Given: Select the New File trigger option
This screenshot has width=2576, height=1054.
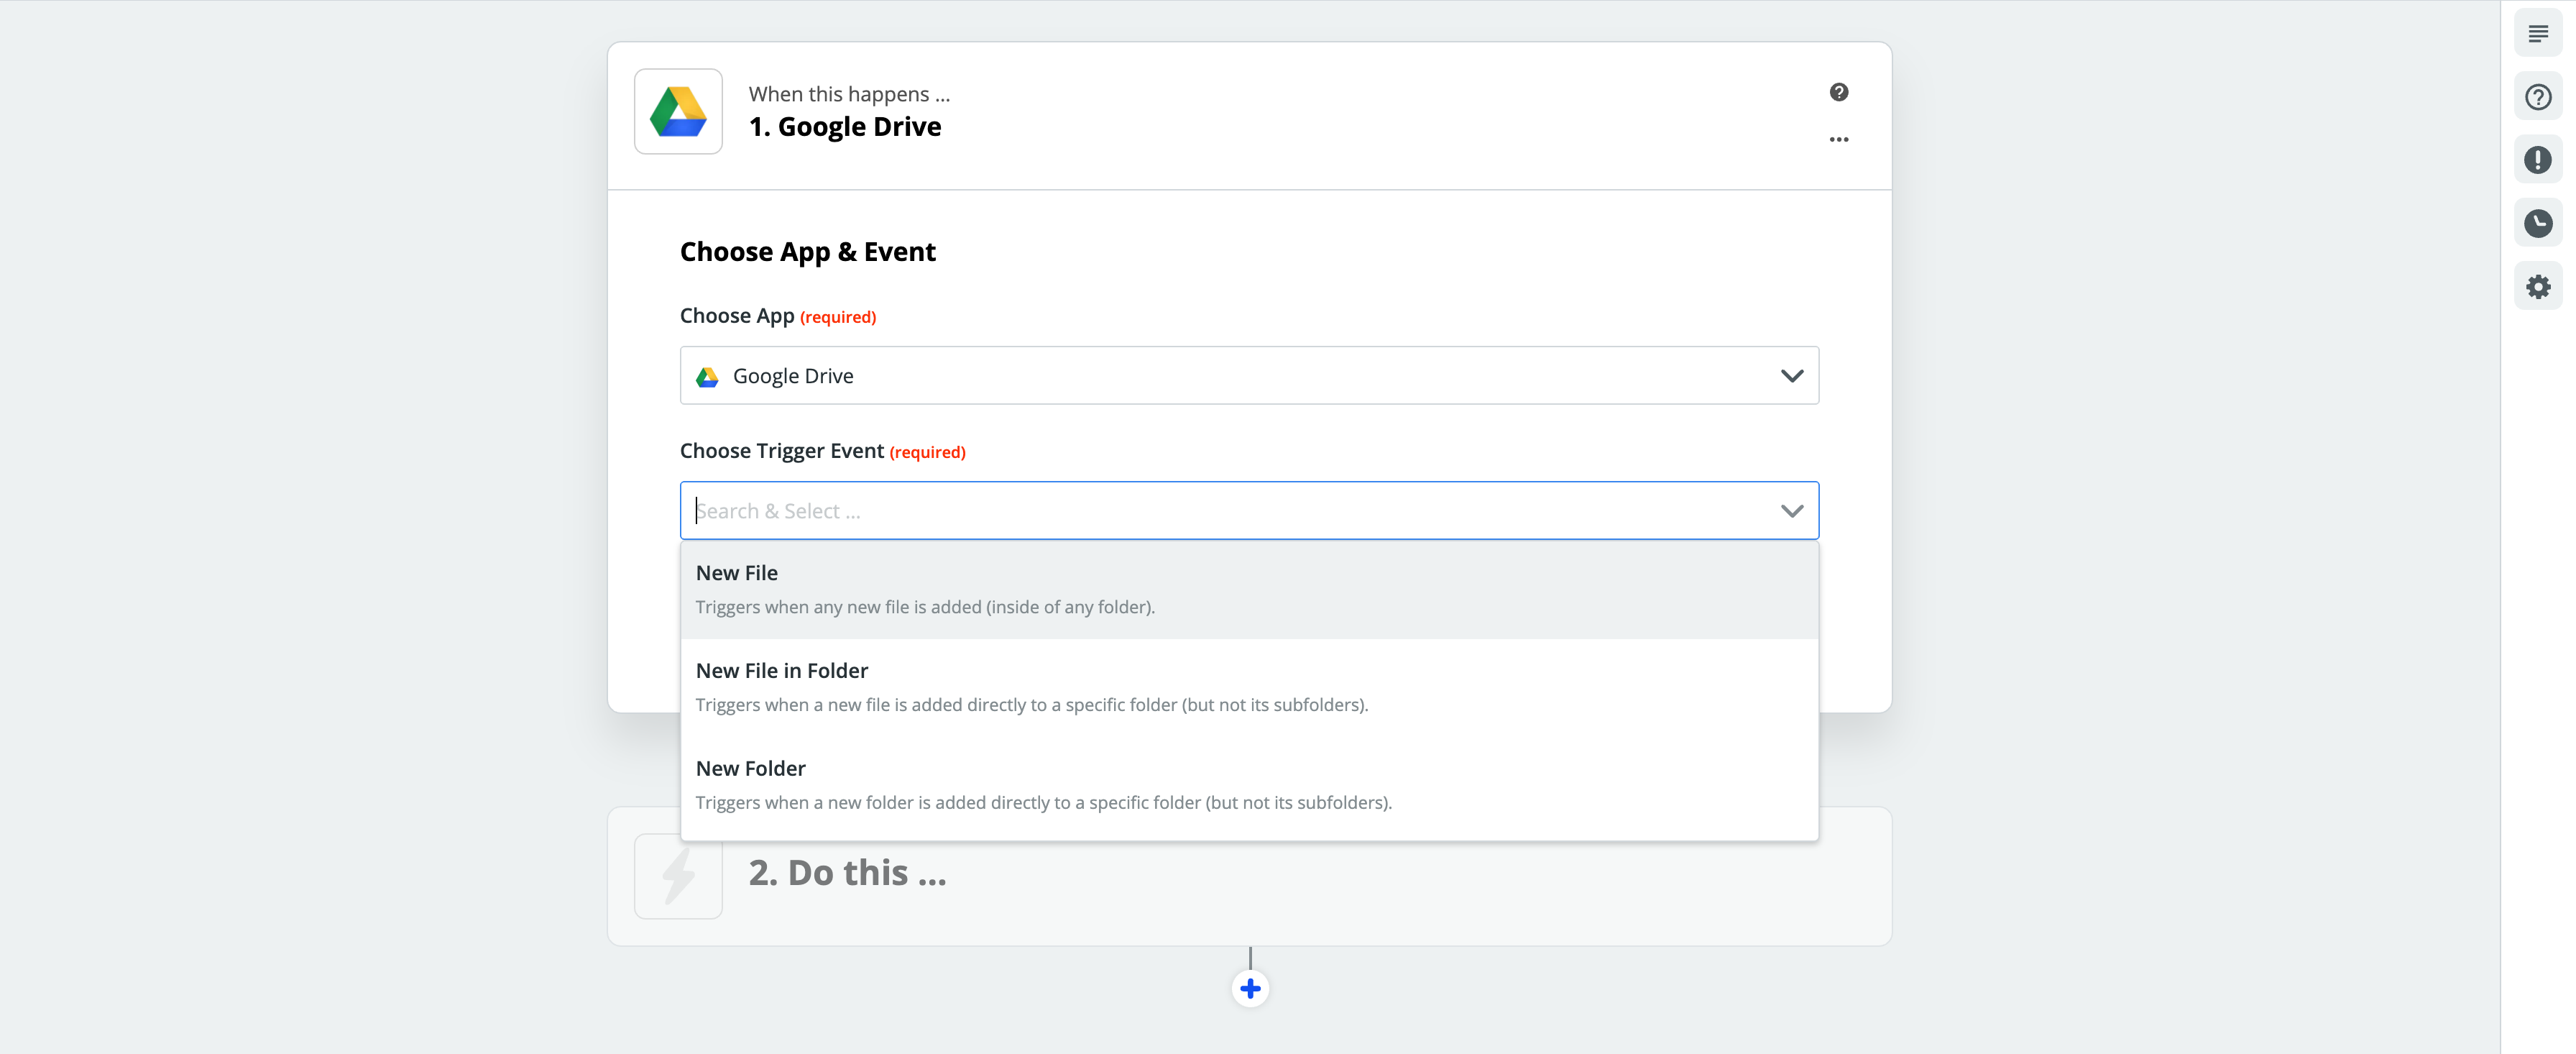Looking at the screenshot, I should [x=1249, y=589].
